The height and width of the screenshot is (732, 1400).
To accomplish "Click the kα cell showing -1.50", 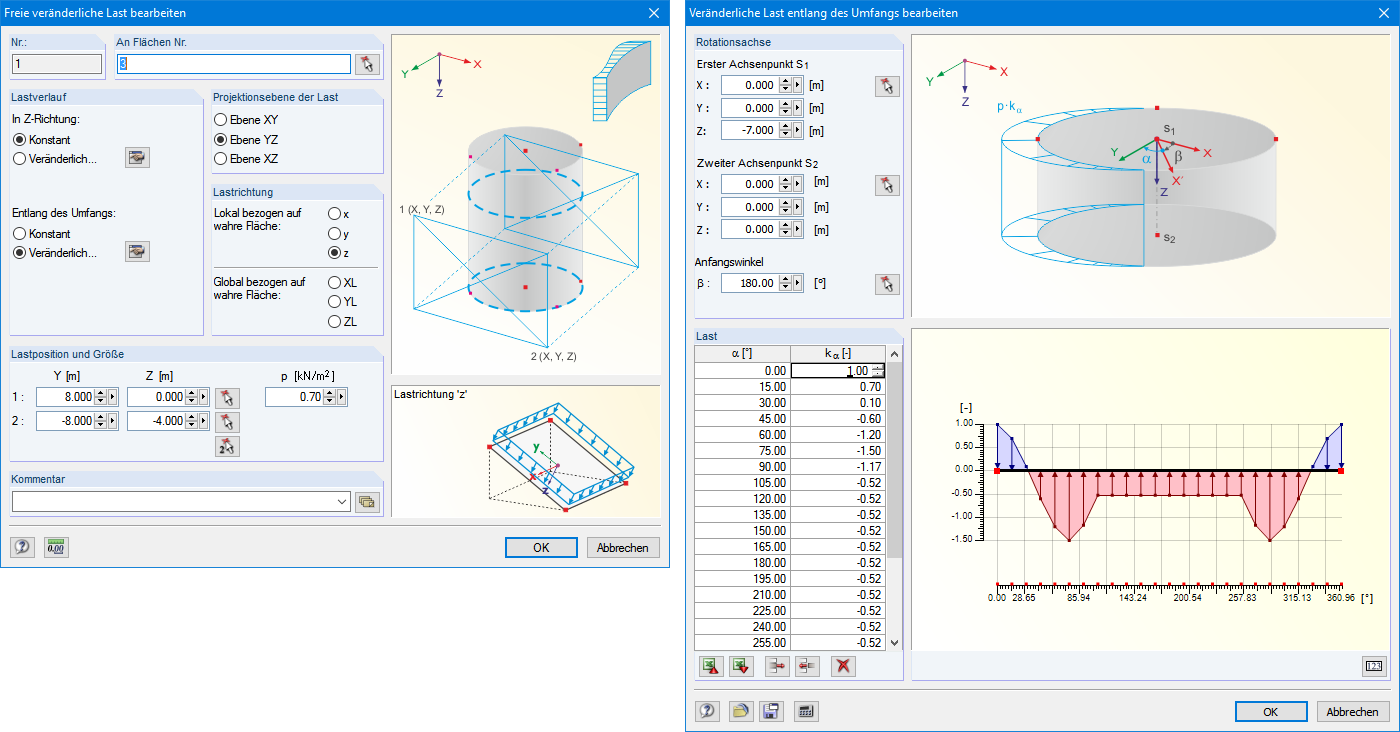I will tap(838, 450).
